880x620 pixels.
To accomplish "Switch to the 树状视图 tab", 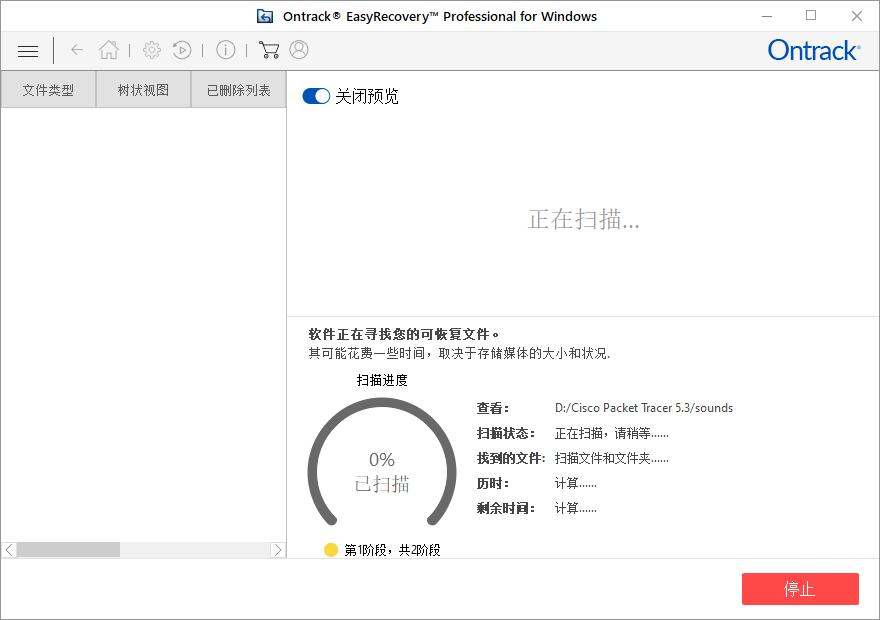I will (142, 89).
